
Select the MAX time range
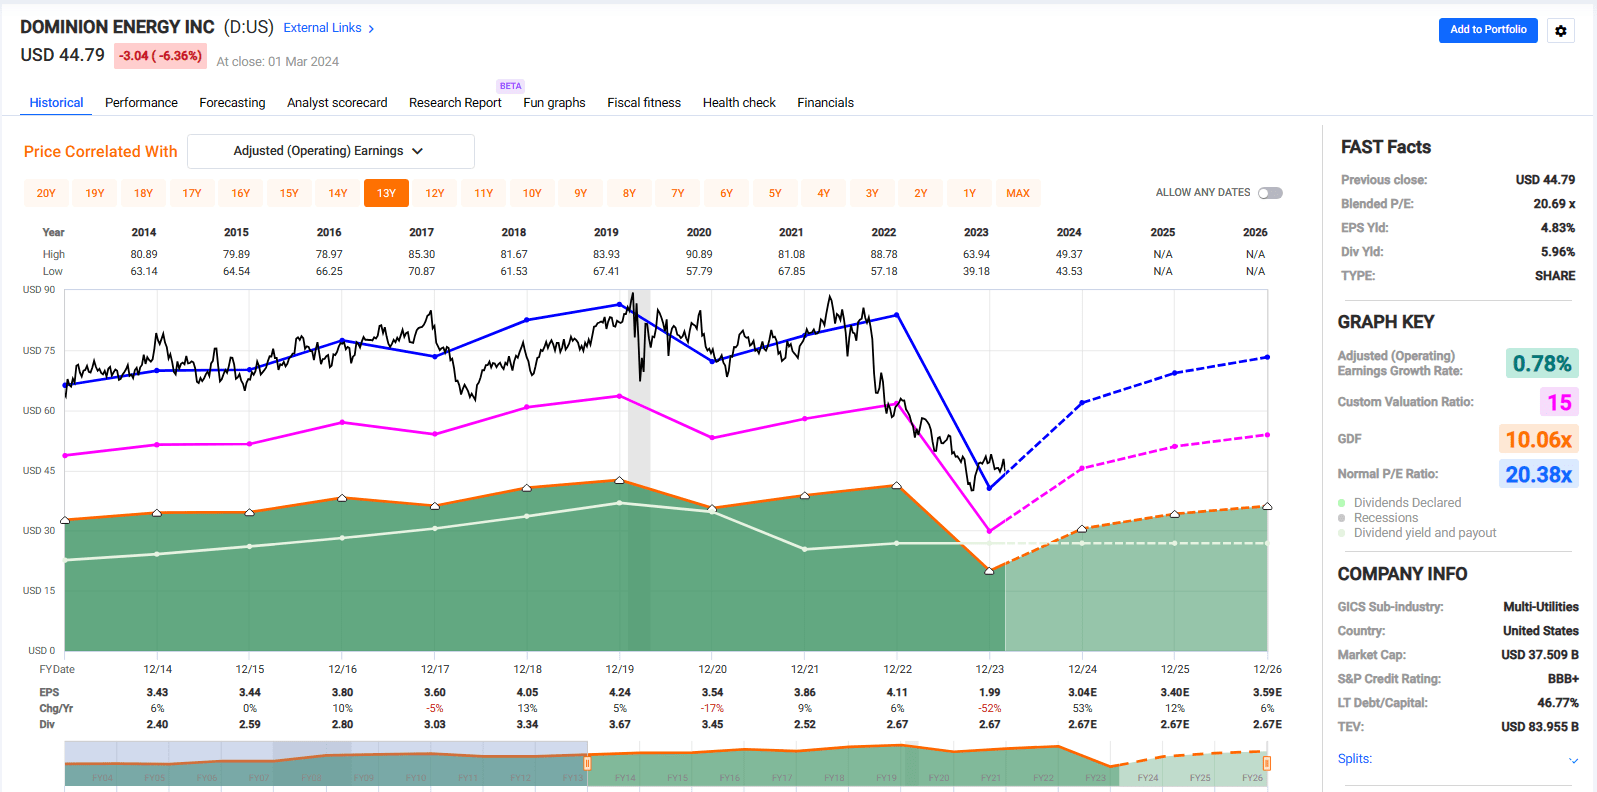[1018, 193]
